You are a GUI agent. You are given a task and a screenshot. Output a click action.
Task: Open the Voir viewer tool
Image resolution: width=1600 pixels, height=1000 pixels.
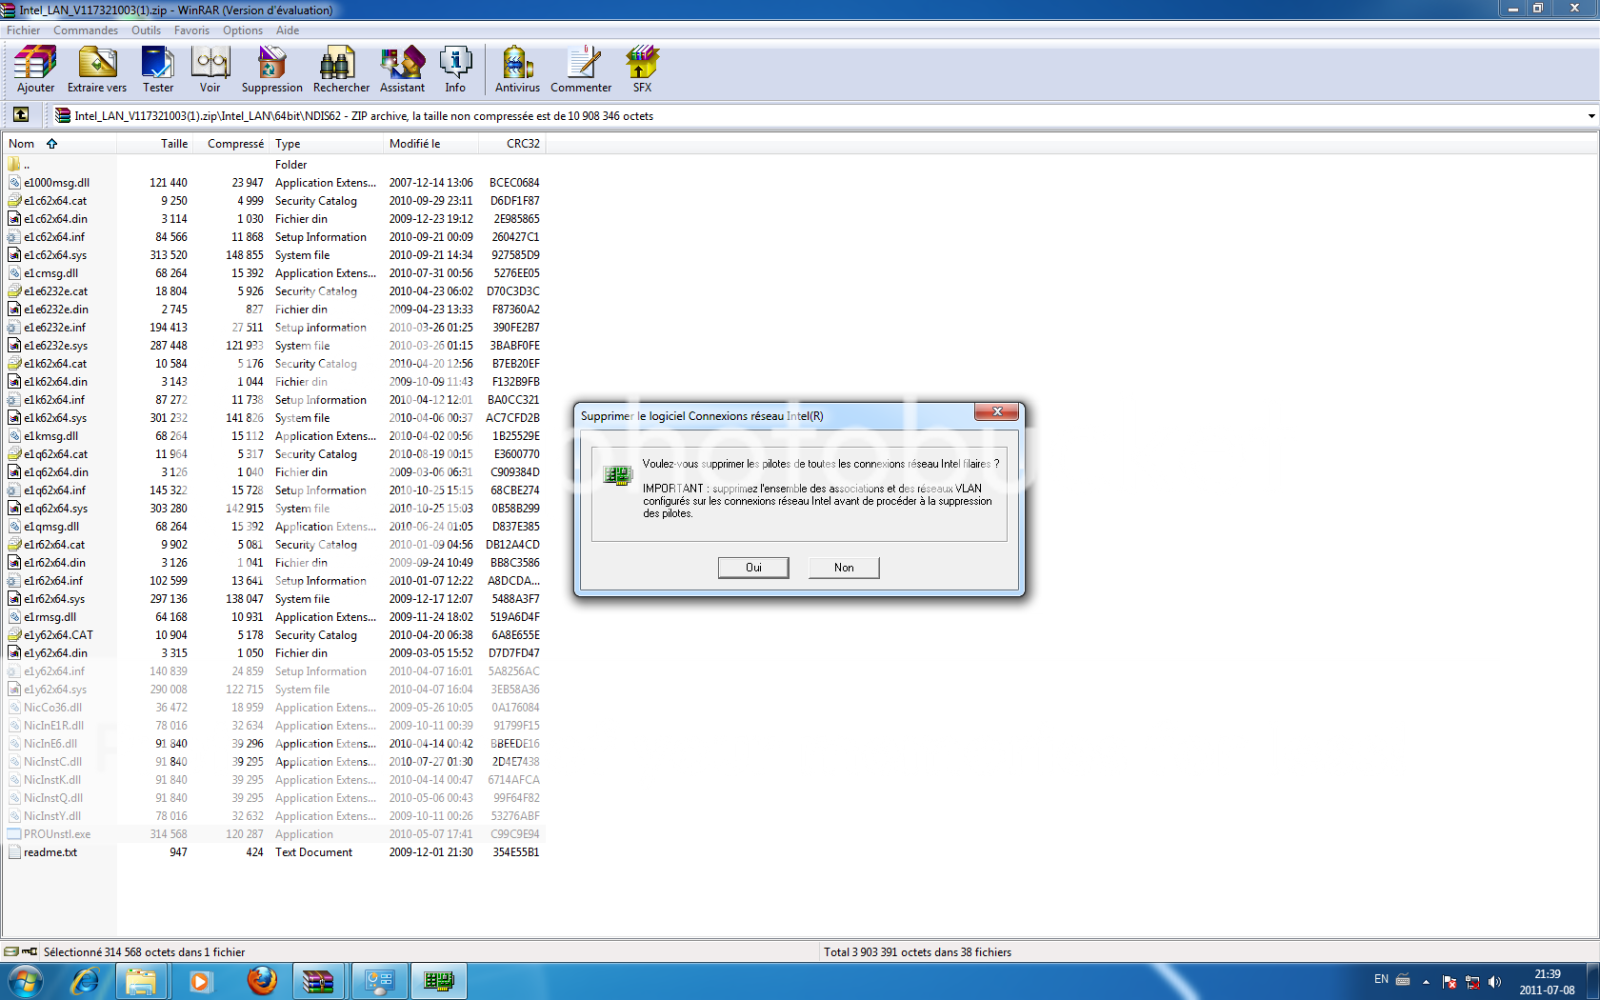pyautogui.click(x=210, y=68)
